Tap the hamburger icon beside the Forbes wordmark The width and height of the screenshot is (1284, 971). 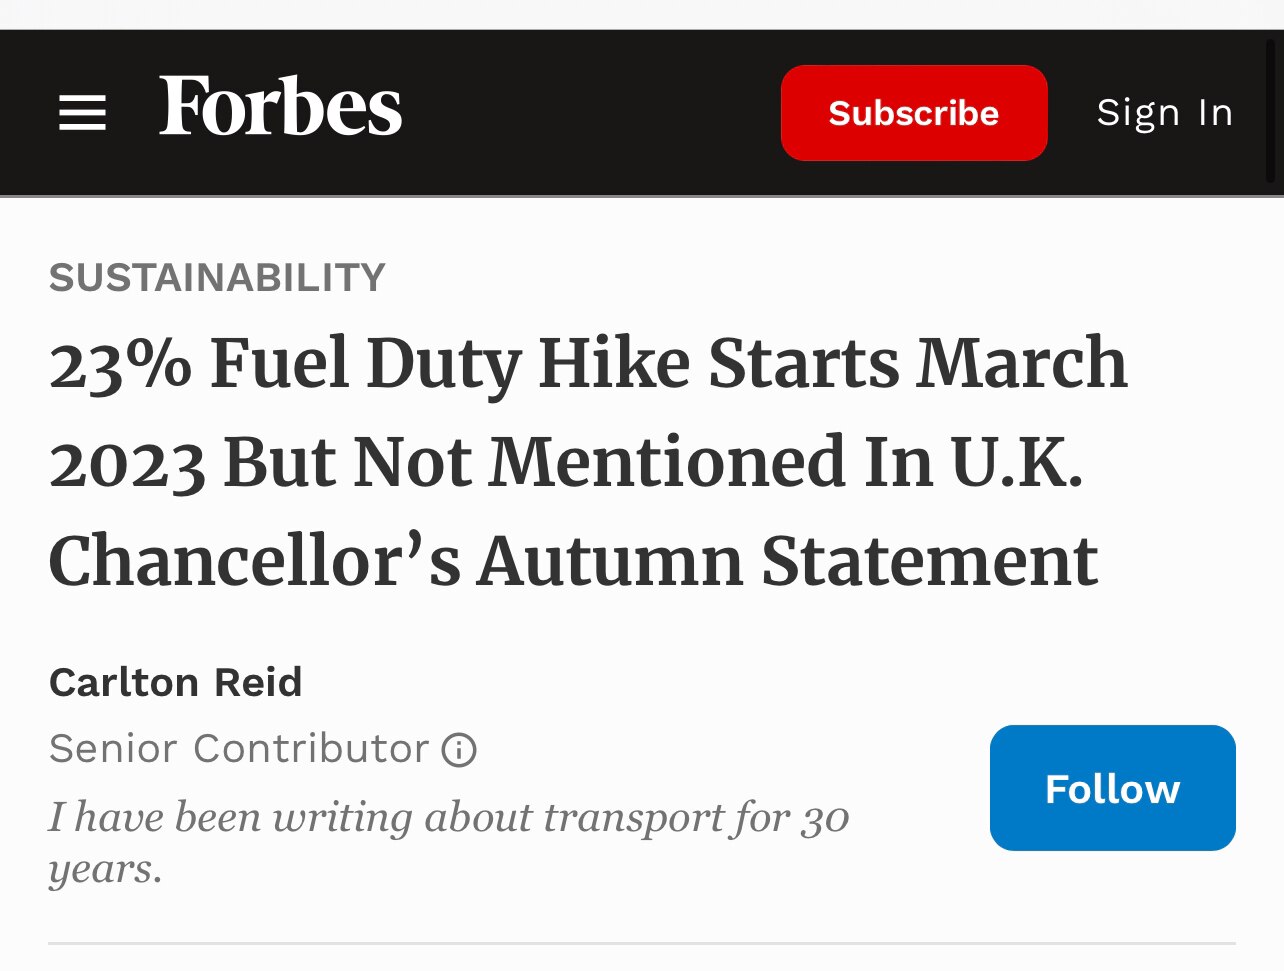coord(82,113)
